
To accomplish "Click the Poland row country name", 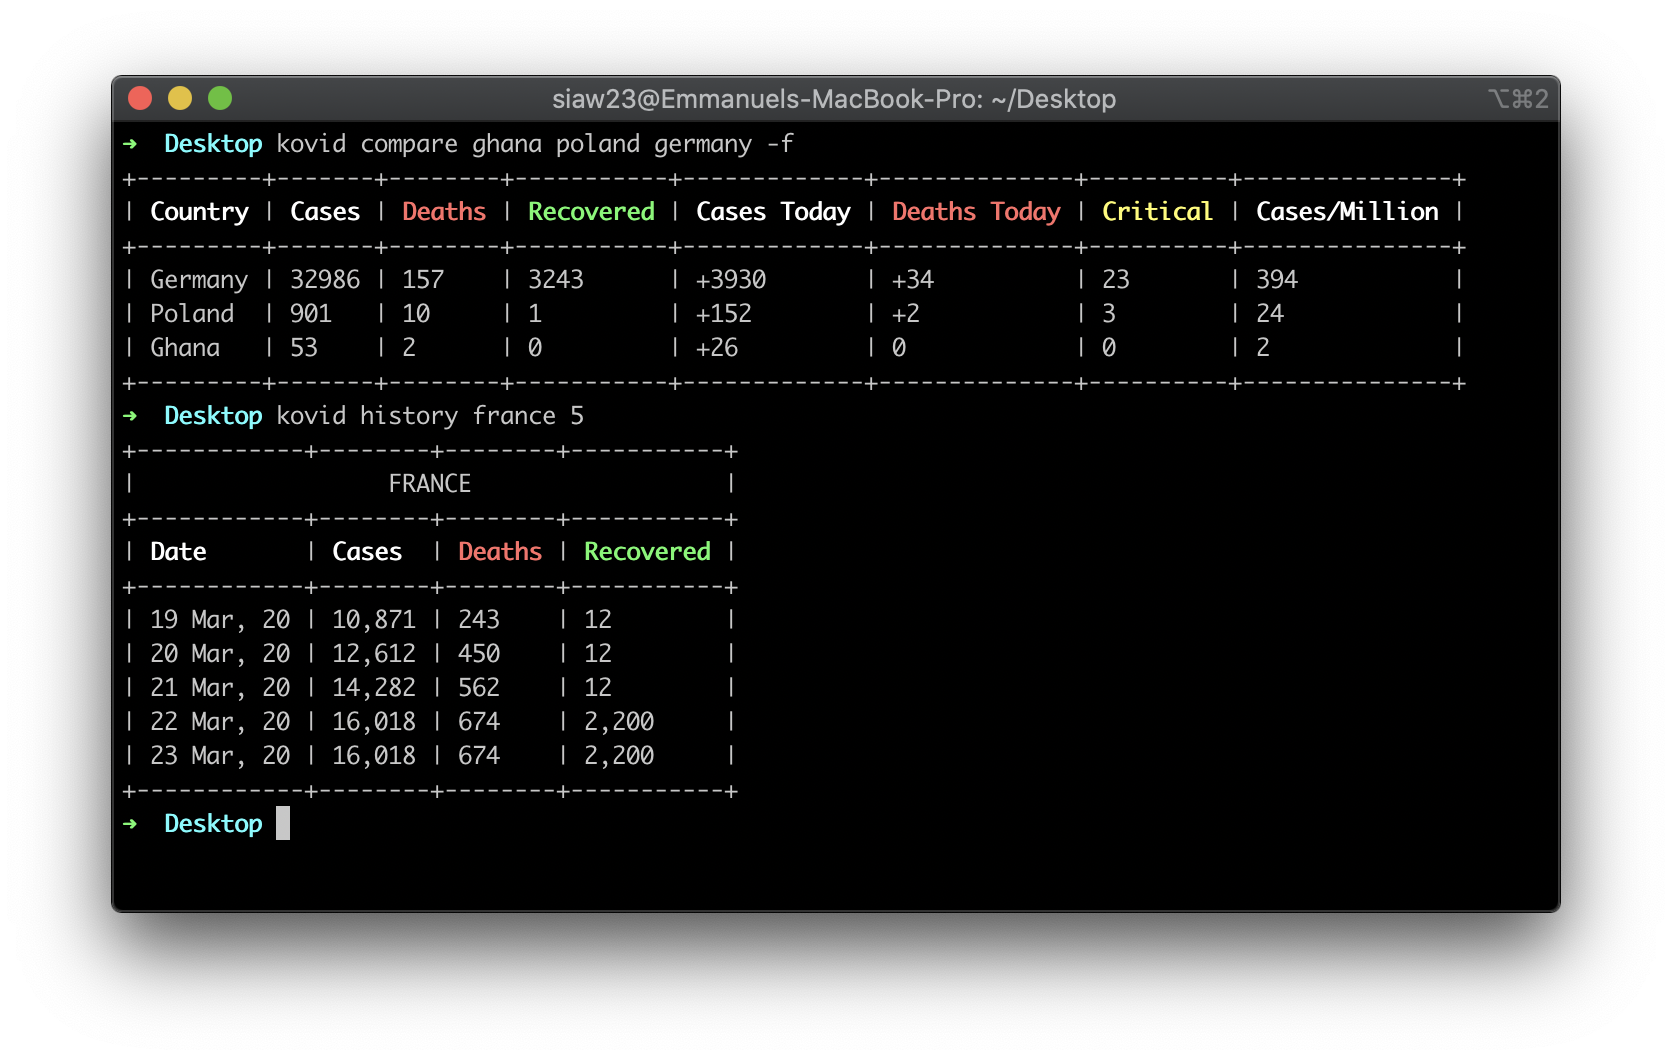I will [x=192, y=314].
